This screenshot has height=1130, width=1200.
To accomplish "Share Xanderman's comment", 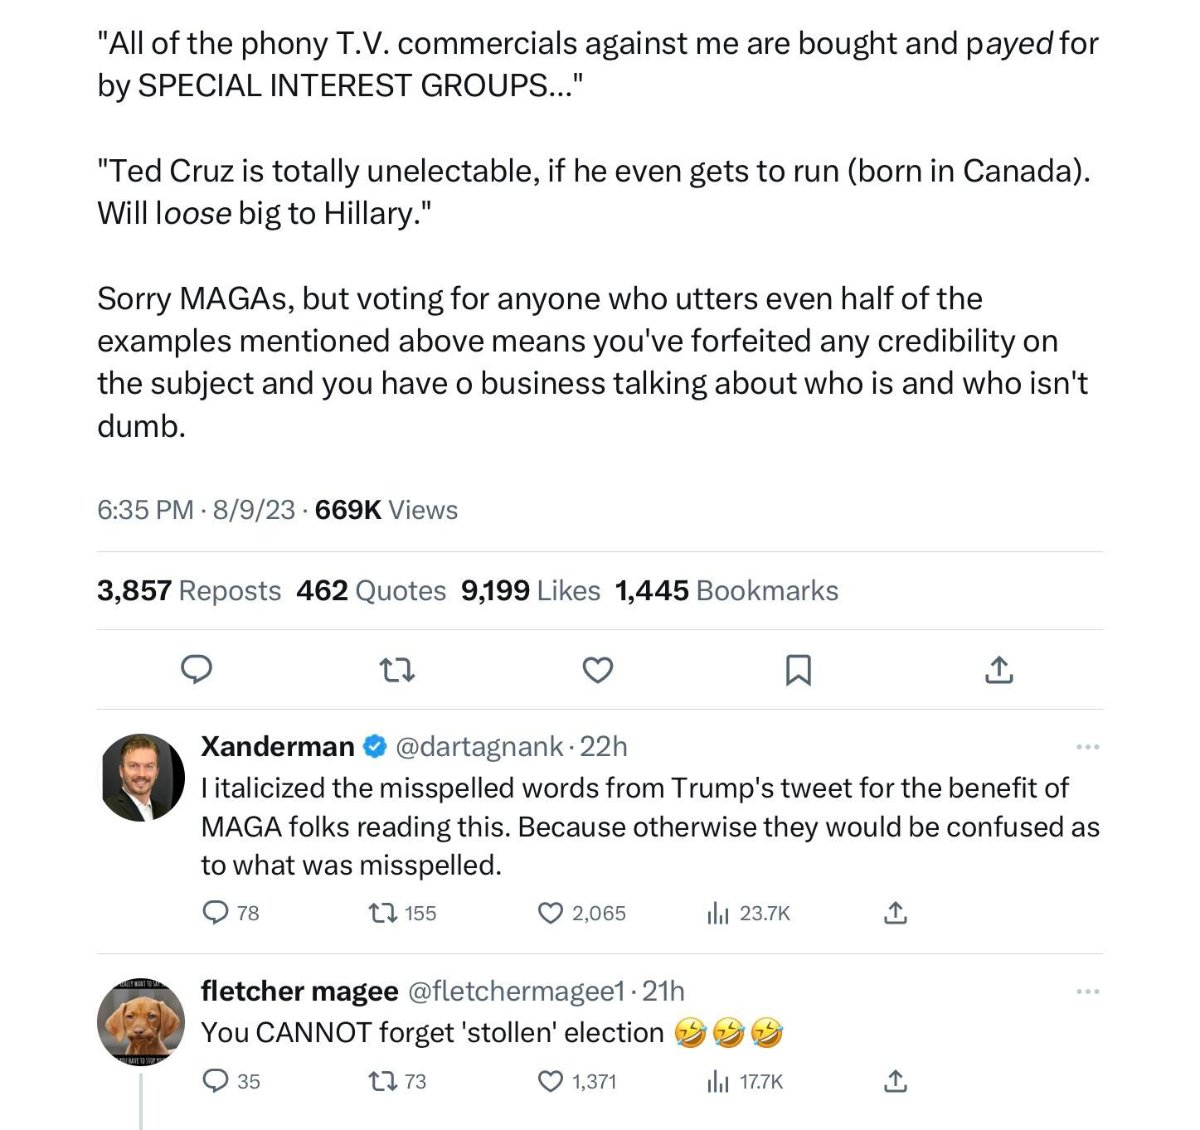I will (x=896, y=912).
